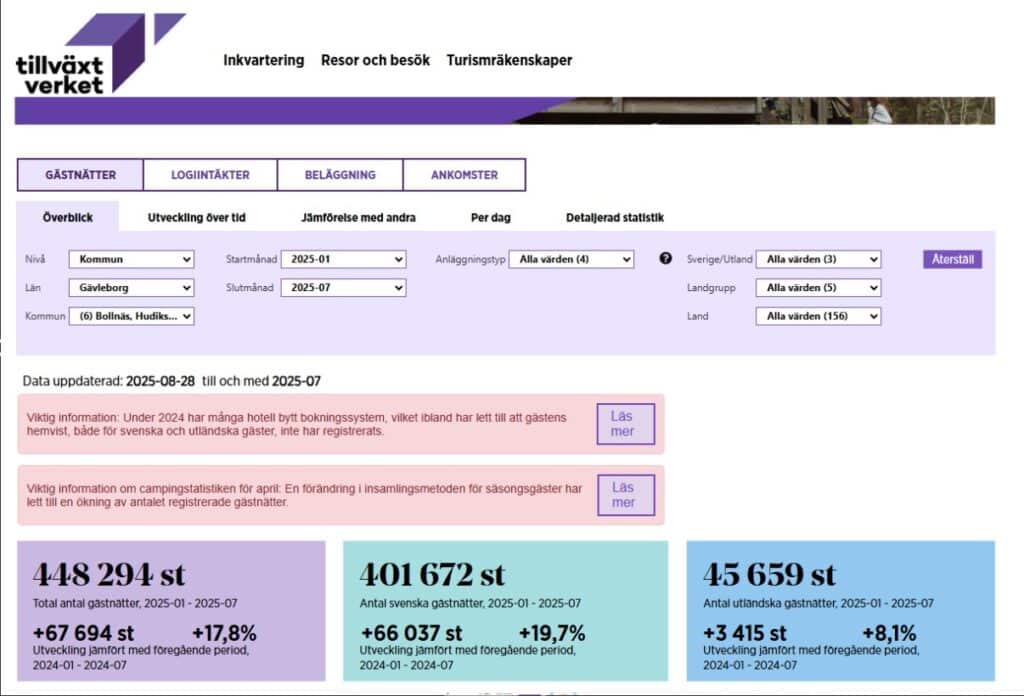Open the Land dropdown with 156 values

click(x=818, y=316)
